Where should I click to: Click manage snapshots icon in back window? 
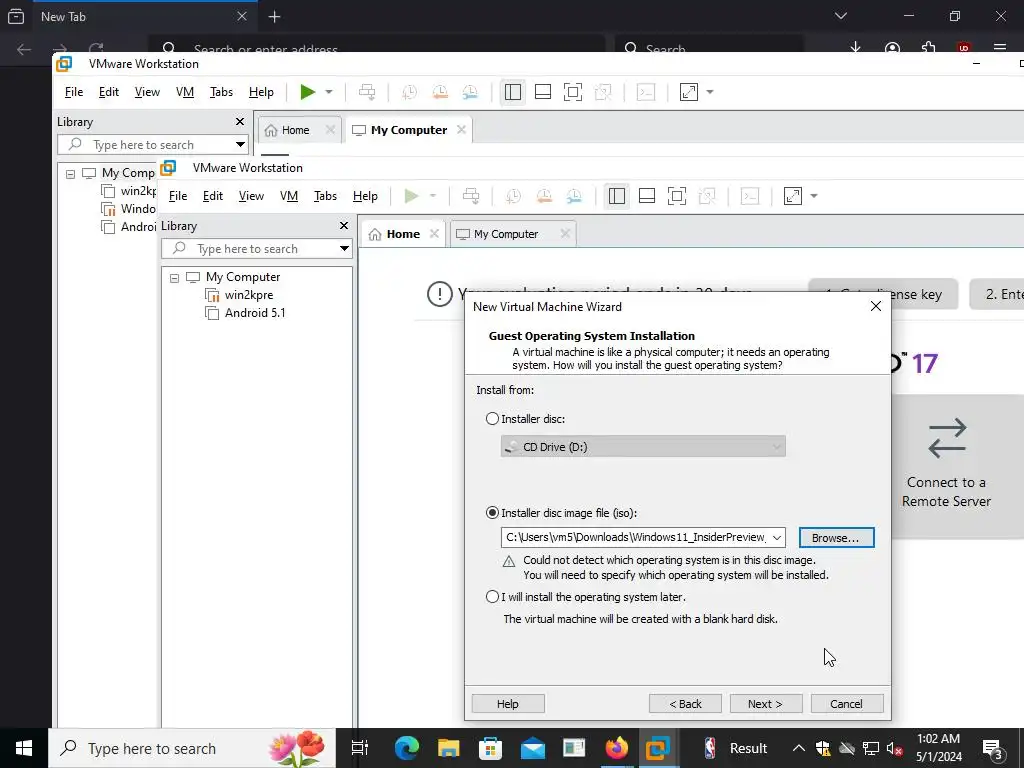coord(470,92)
